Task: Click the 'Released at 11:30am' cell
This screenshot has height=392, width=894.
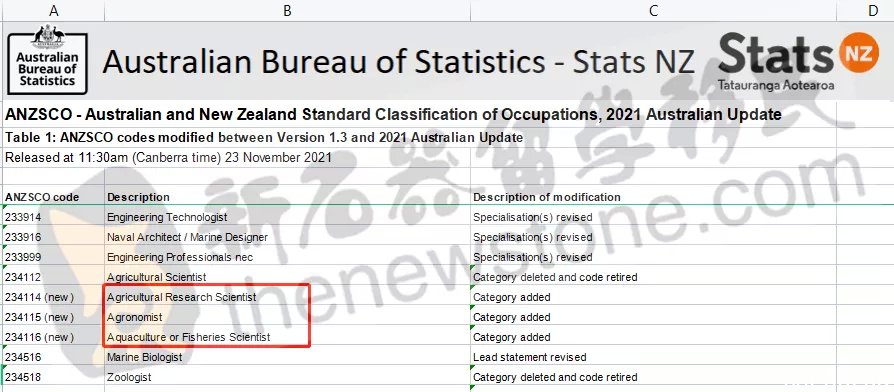Action: (168, 158)
